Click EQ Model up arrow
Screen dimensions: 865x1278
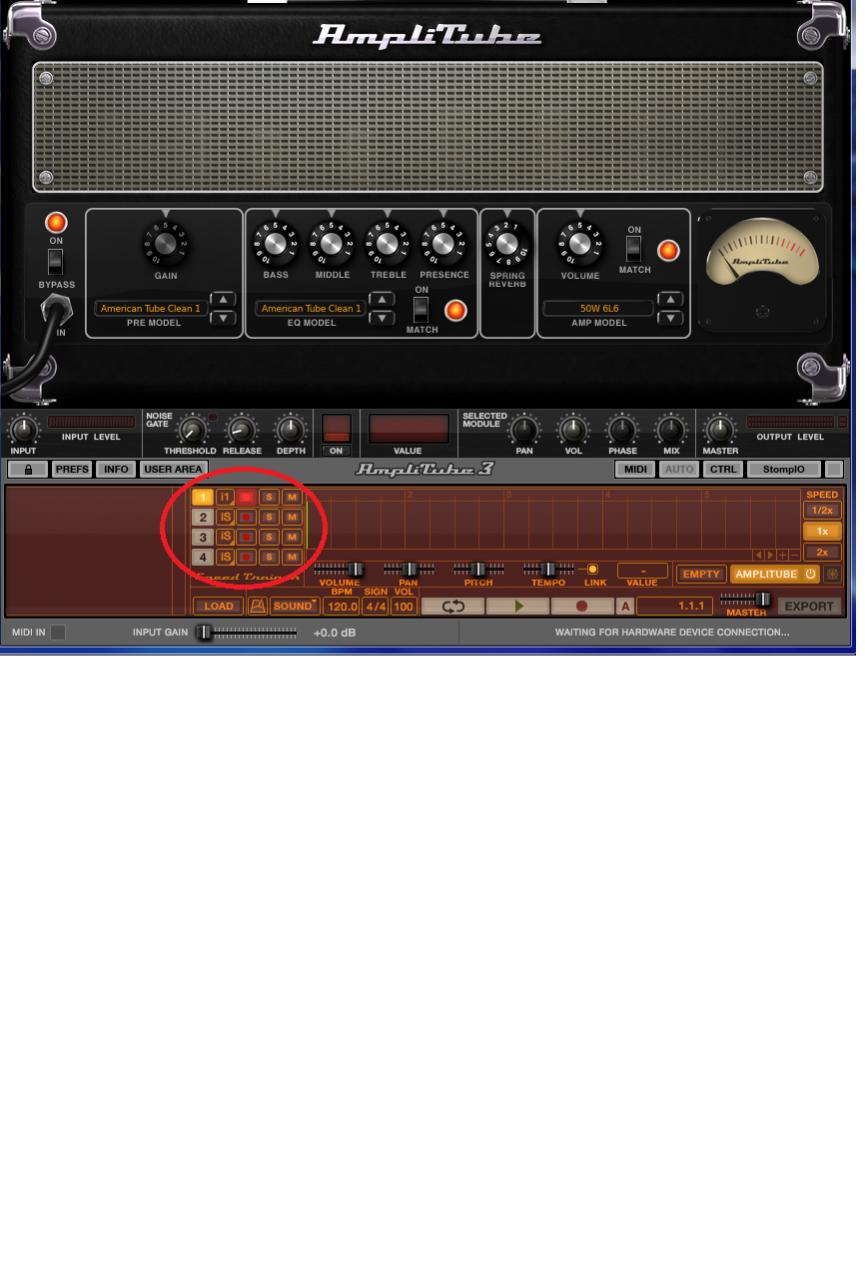381,299
